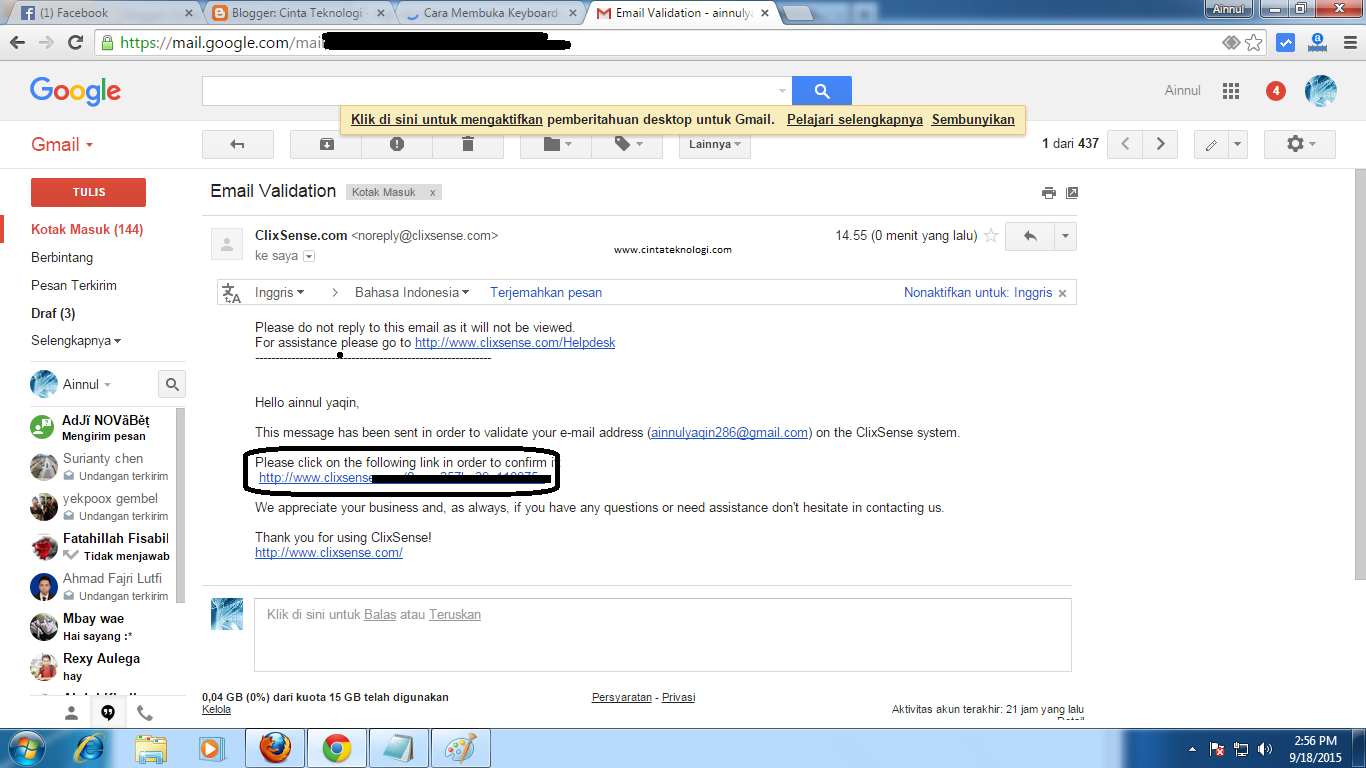Open the Labels tag dropdown
1366x768 pixels.
tap(627, 144)
